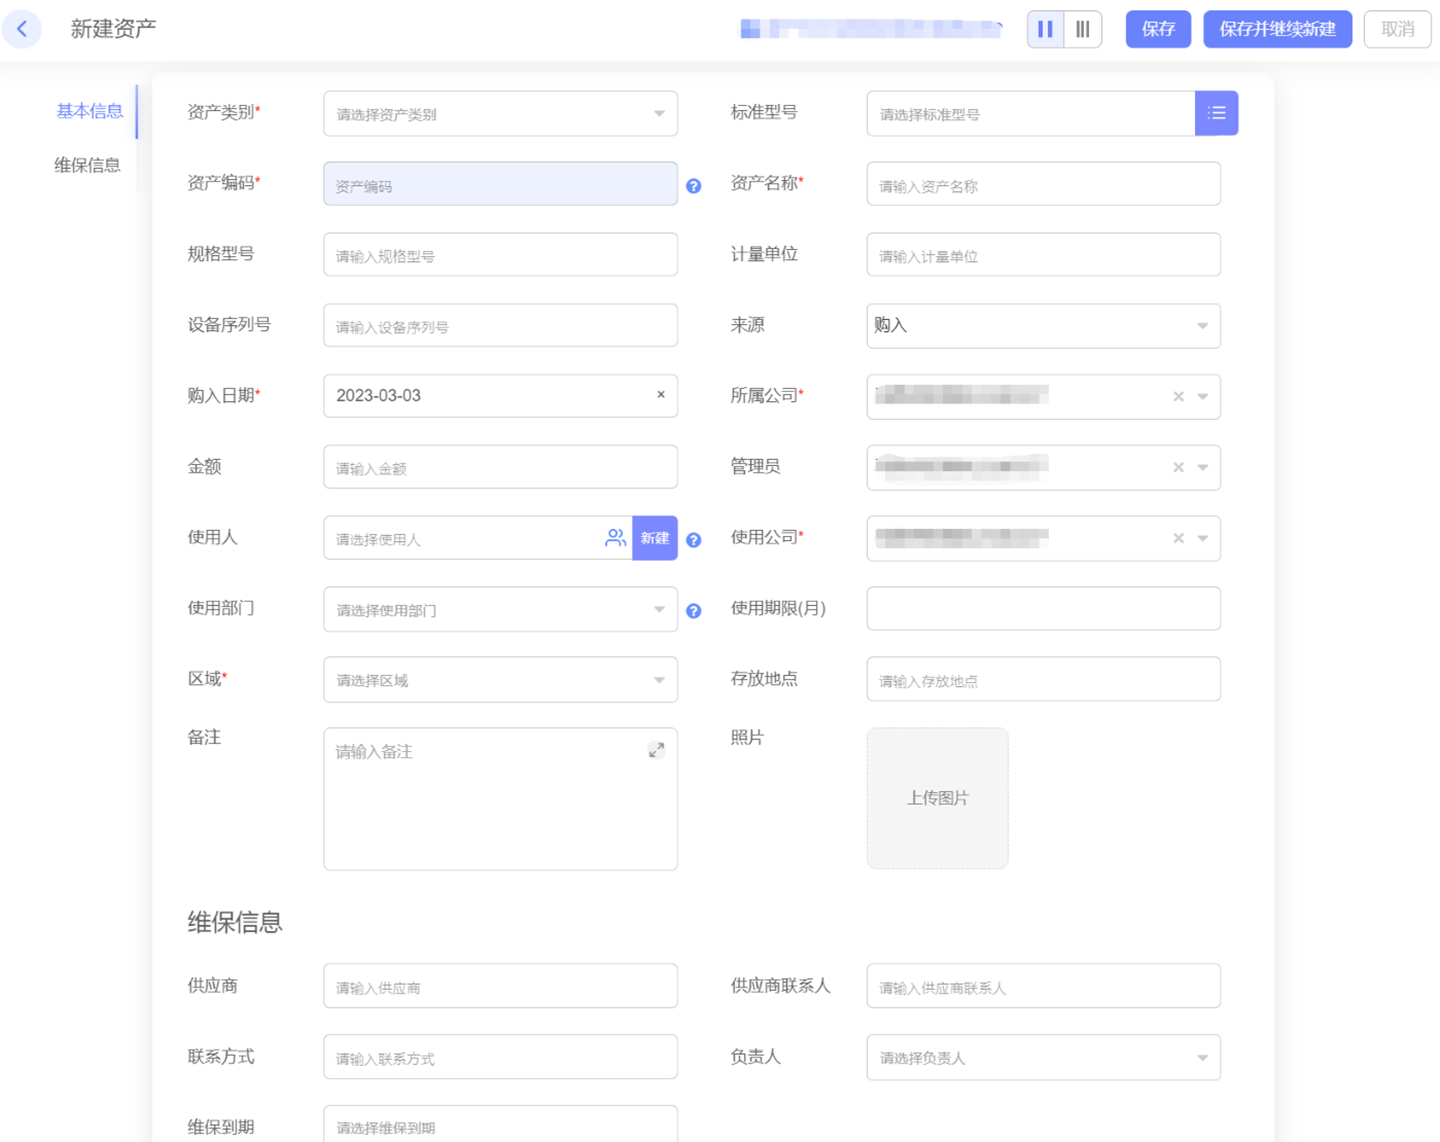This screenshot has height=1142, width=1440.
Task: Open the 来源 dropdown showing 购入
Action: pyautogui.click(x=1043, y=326)
